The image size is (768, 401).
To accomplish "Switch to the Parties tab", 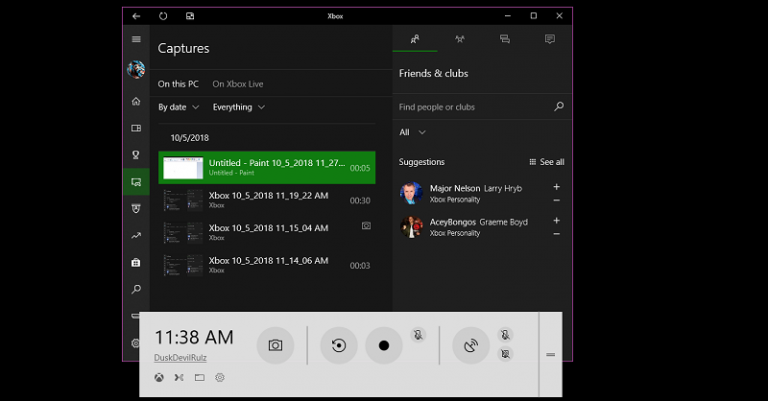I will coord(460,39).
